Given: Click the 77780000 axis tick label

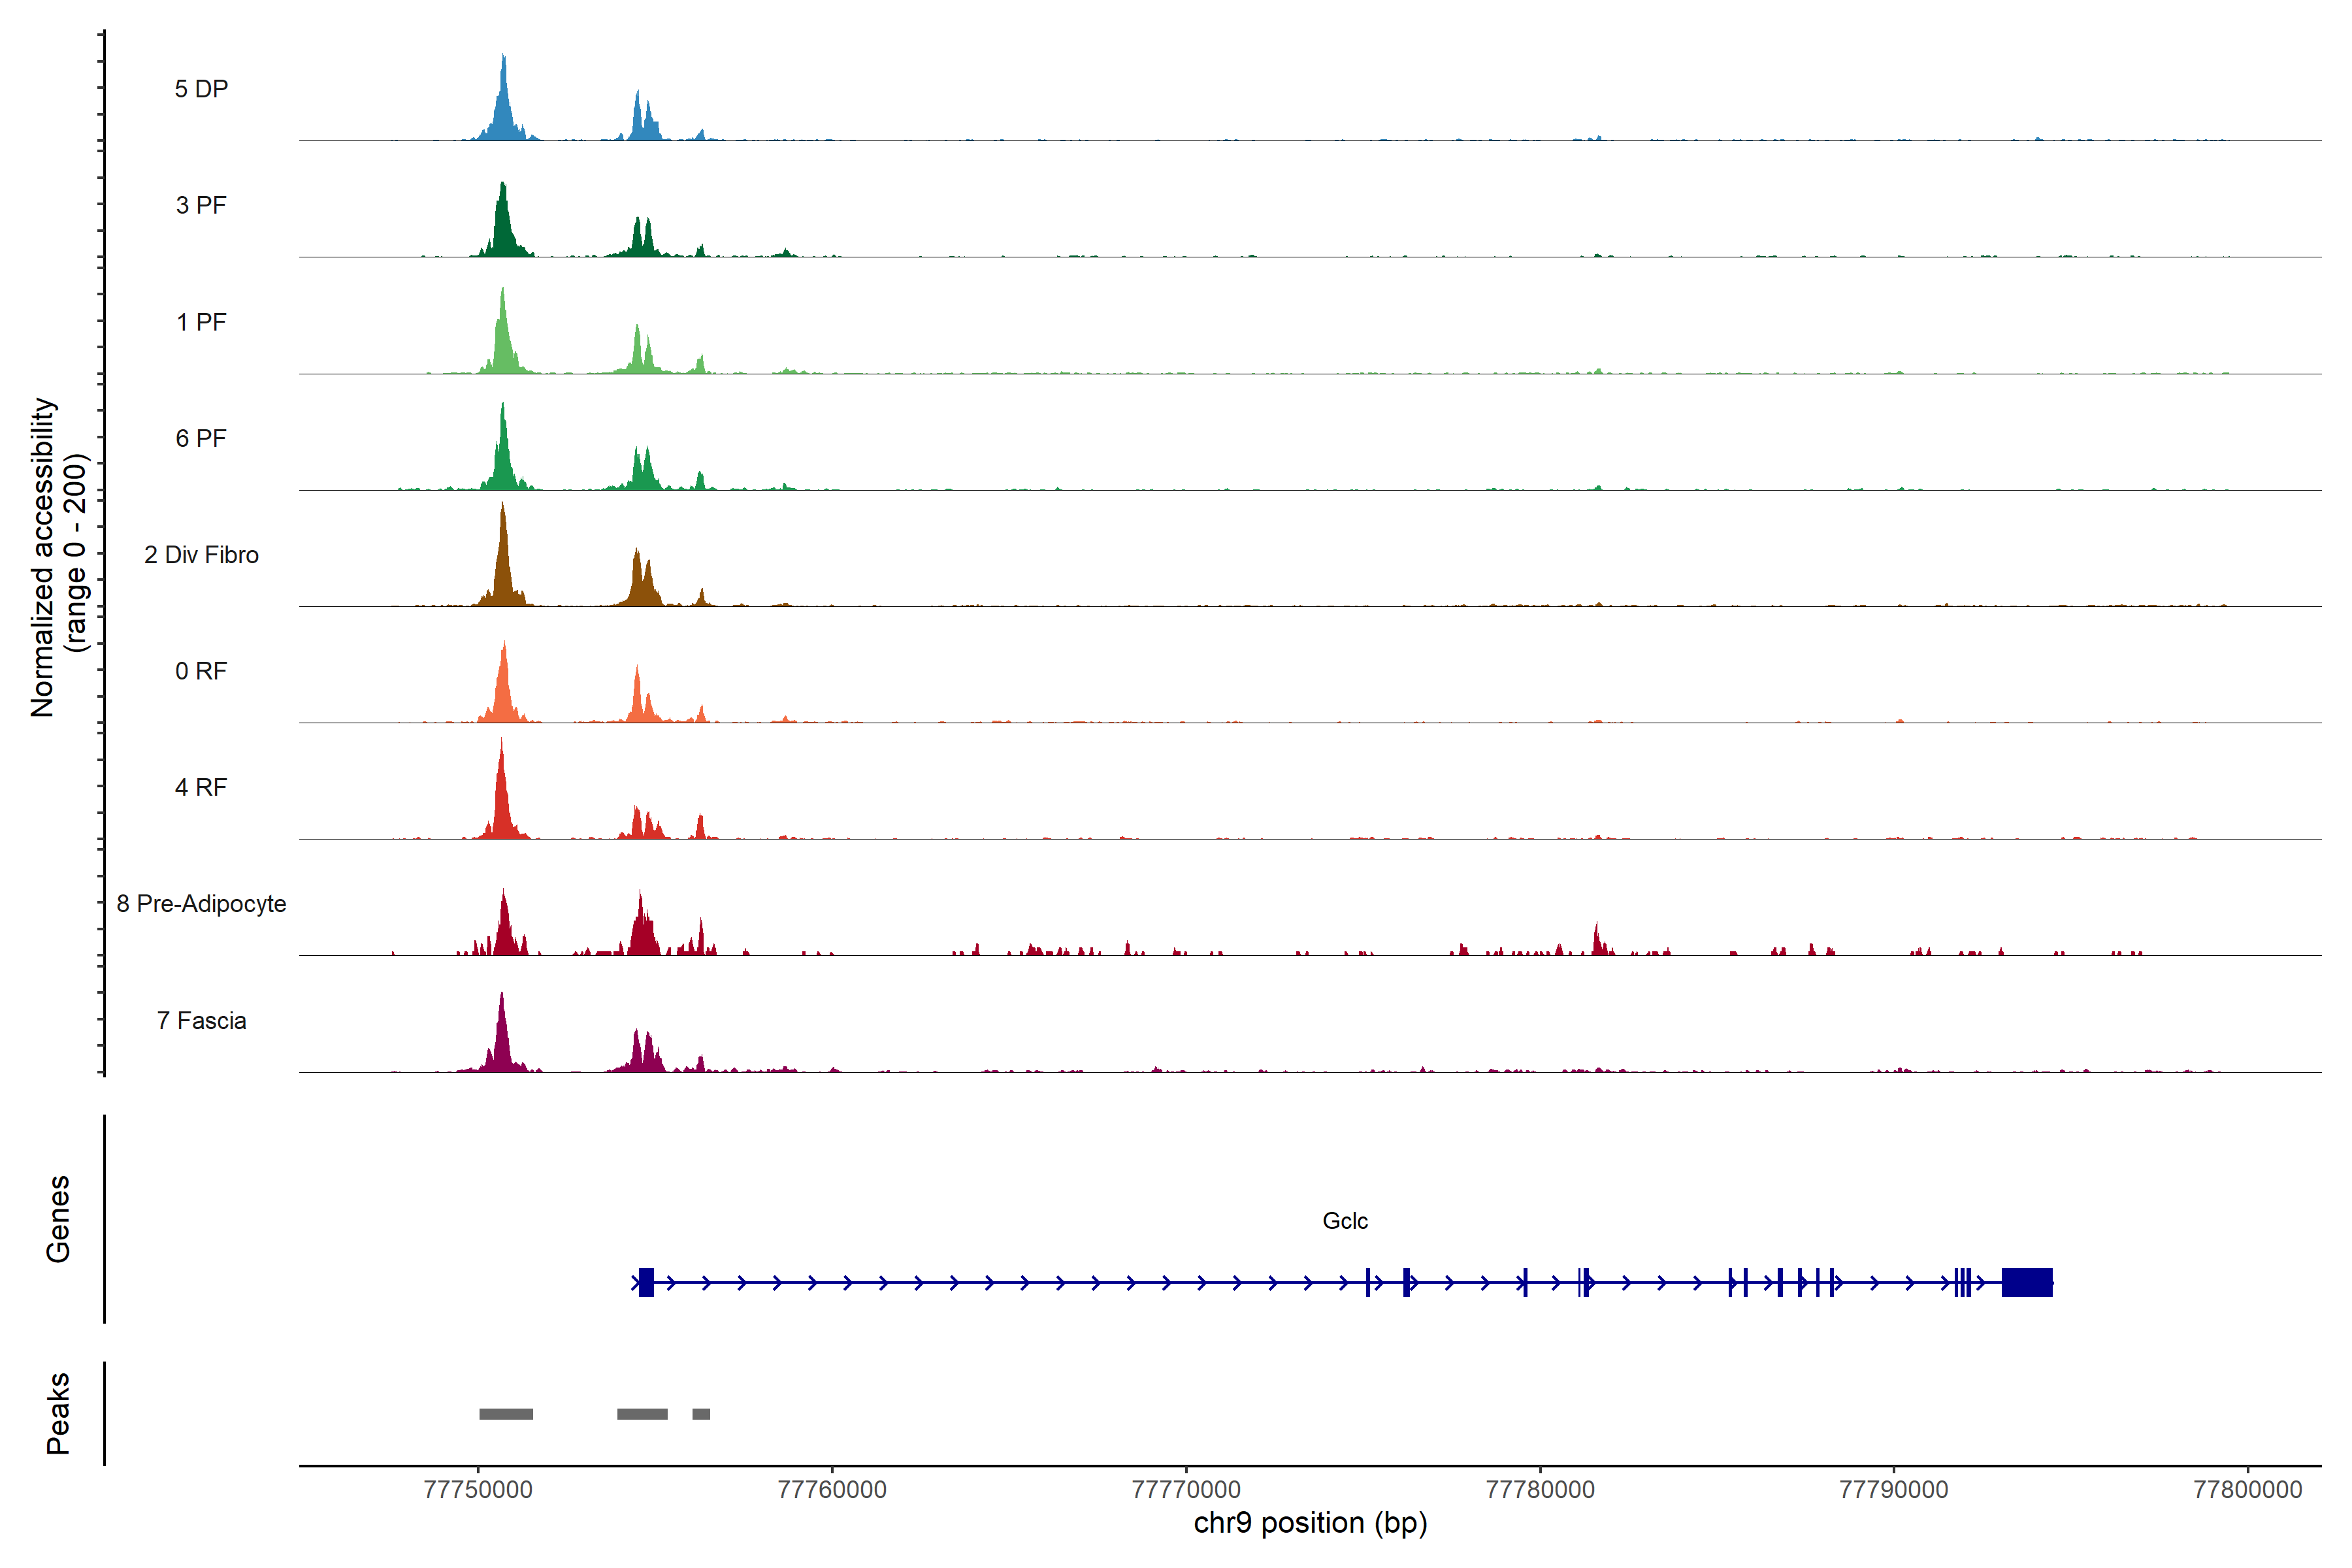Looking at the screenshot, I should (x=1540, y=1489).
